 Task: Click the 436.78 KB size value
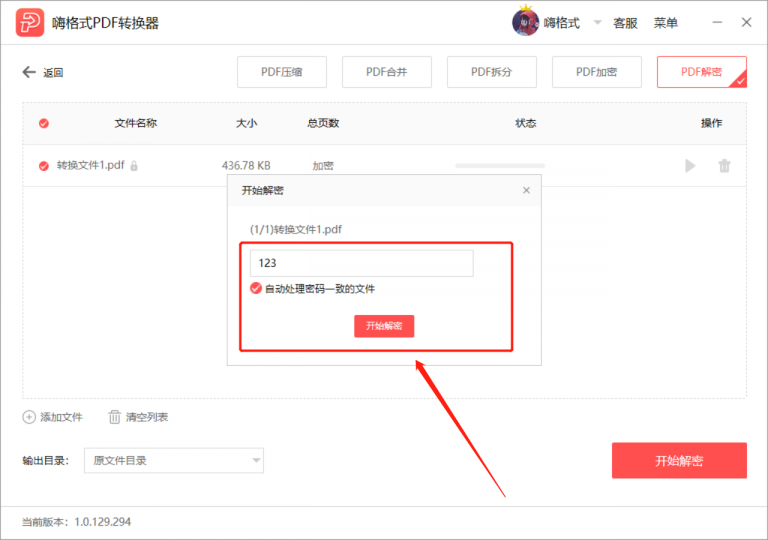[246, 166]
